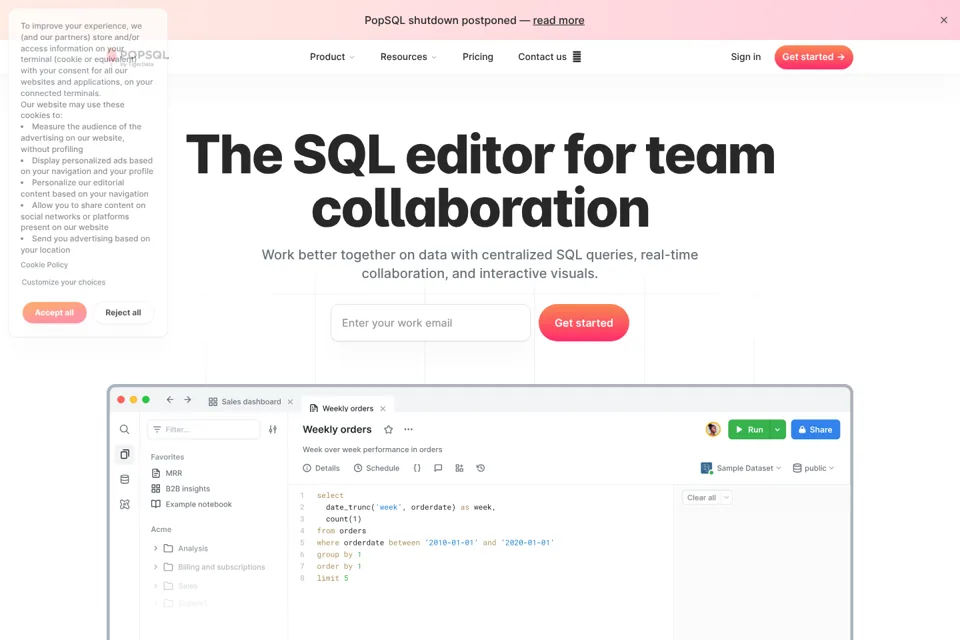Expand the Billing and subscriptions folder chevron
The height and width of the screenshot is (640, 960).
156,567
